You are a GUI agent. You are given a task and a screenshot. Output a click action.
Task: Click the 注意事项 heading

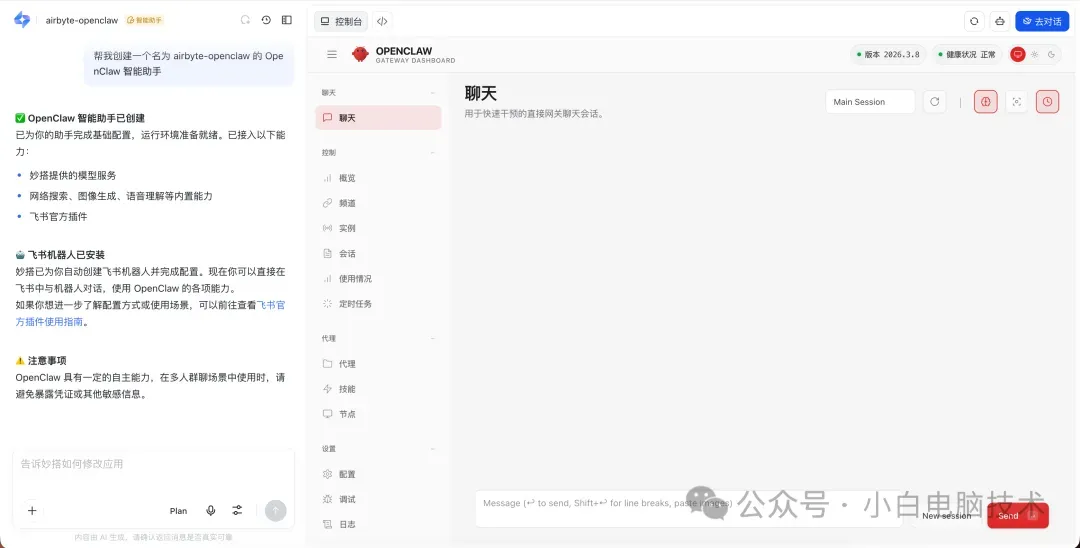click(47, 361)
